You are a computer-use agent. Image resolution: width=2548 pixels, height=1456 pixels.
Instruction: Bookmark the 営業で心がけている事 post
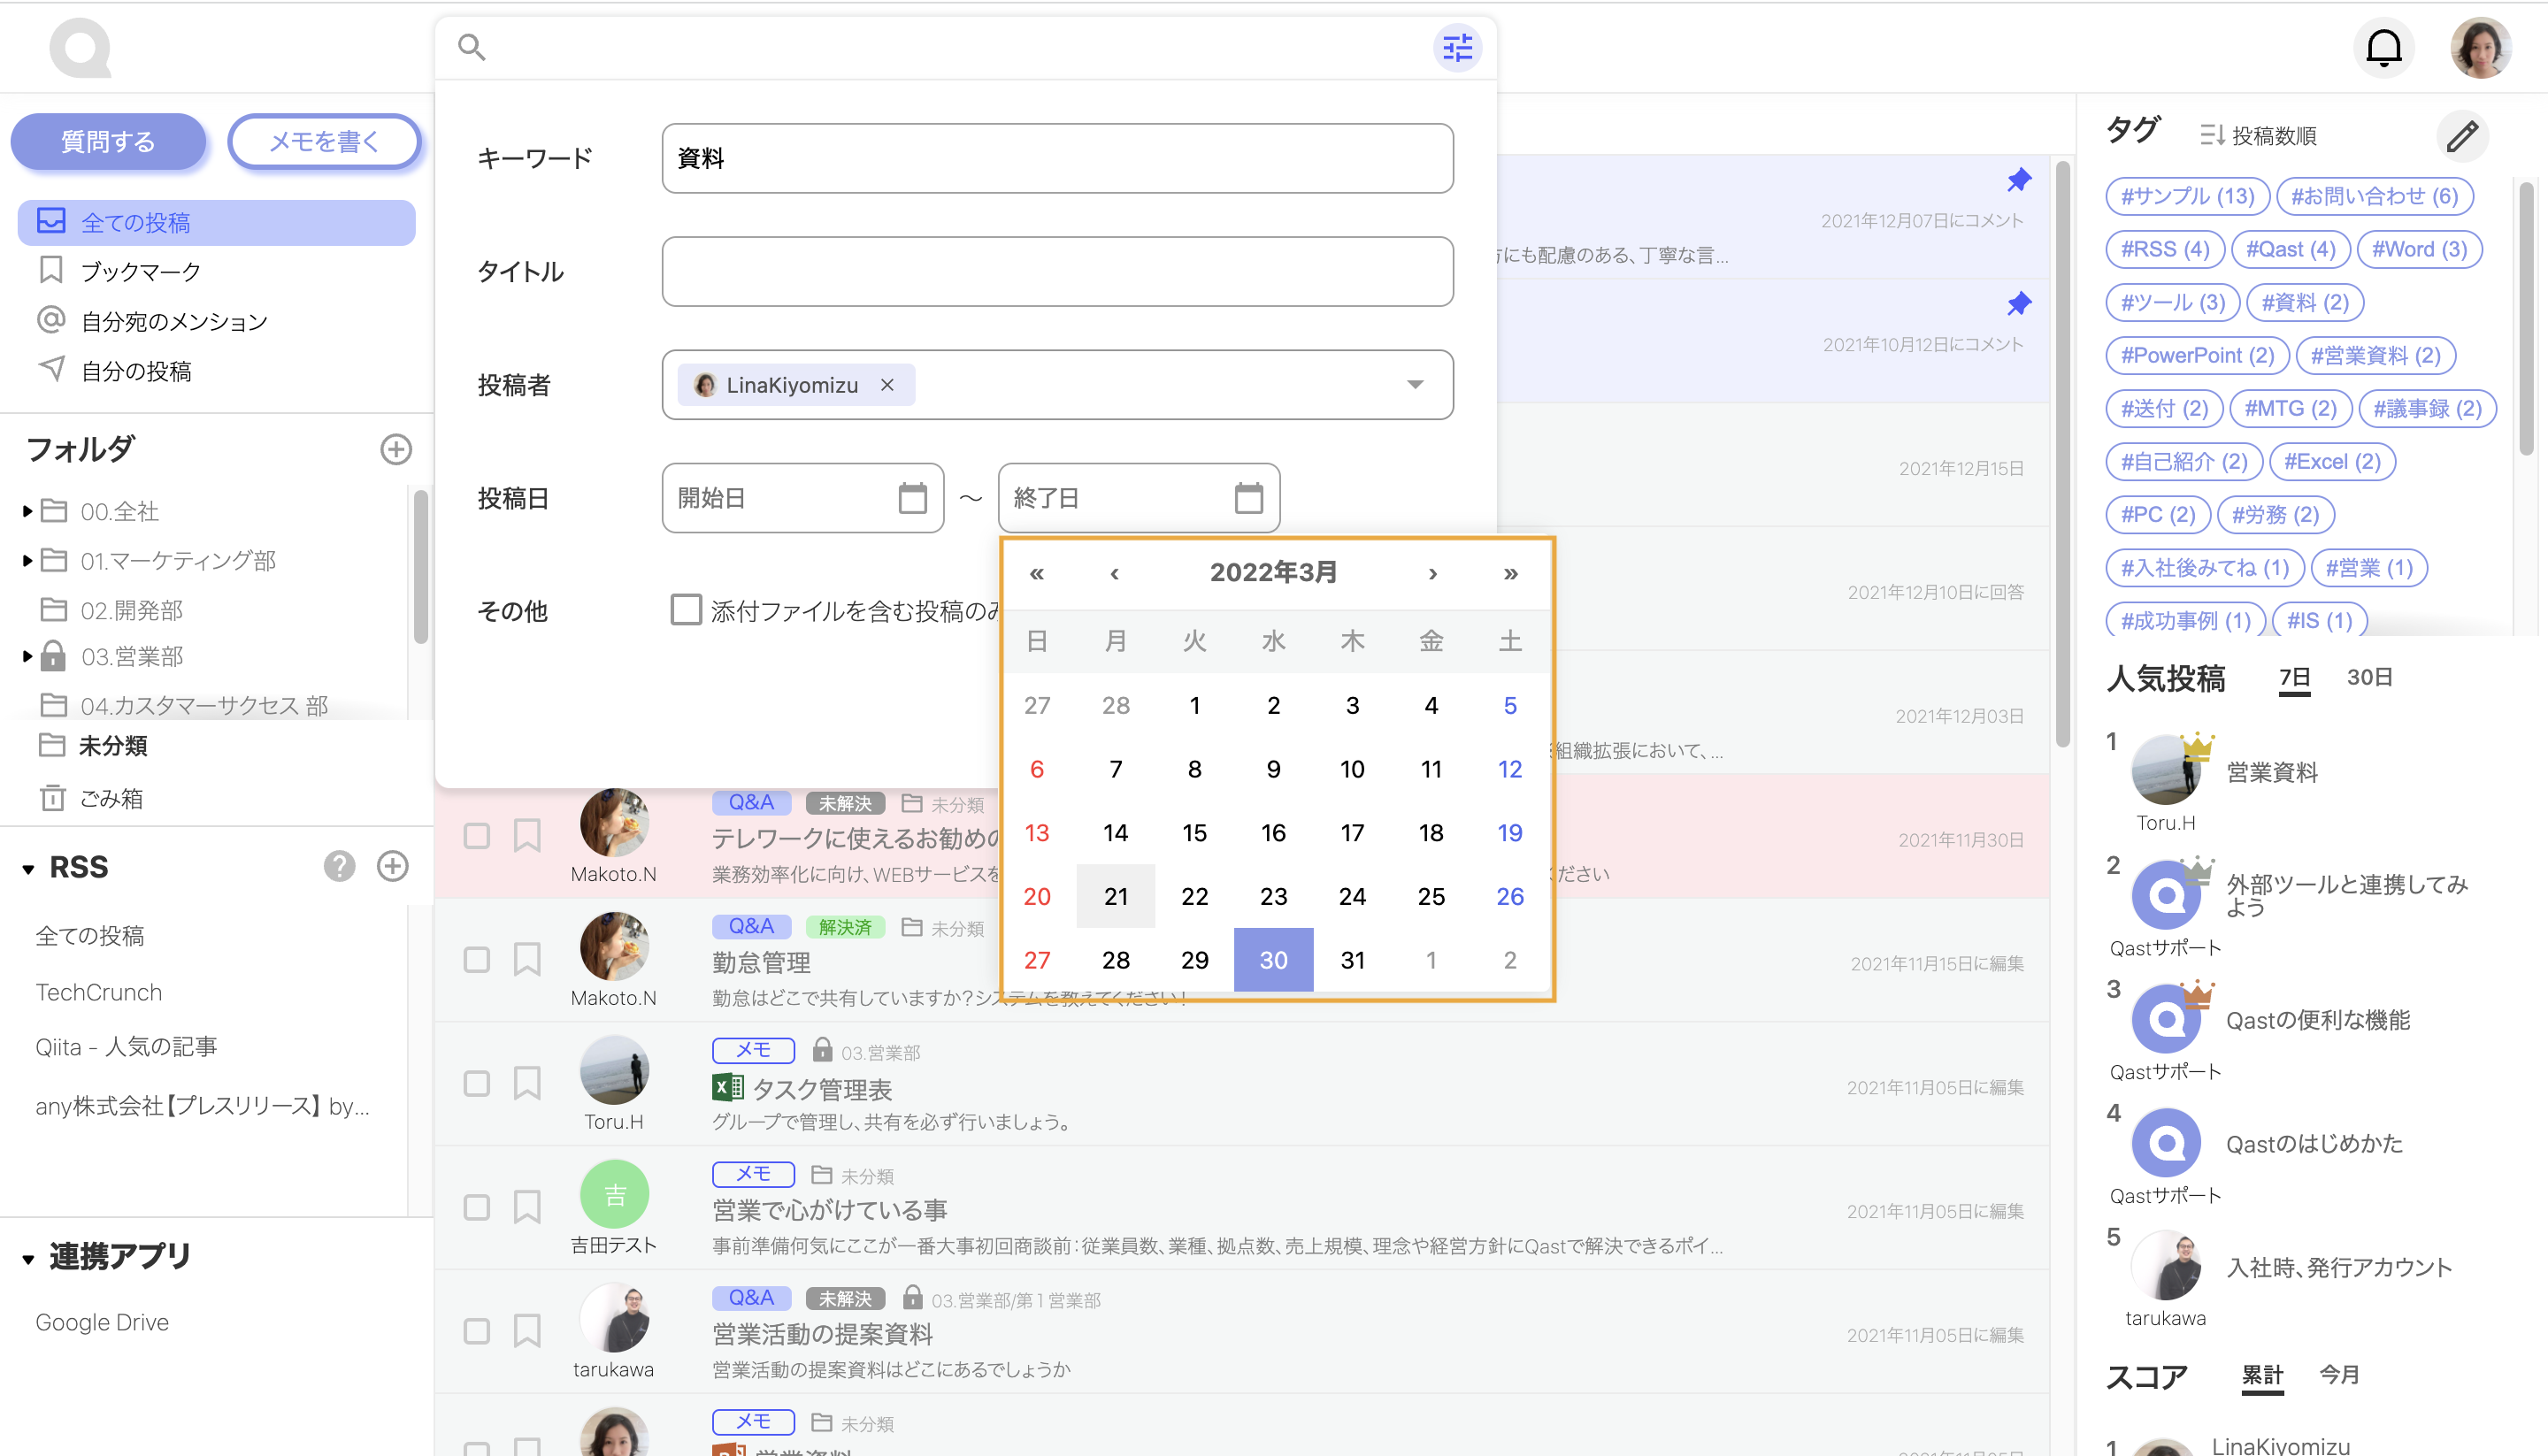coord(527,1207)
